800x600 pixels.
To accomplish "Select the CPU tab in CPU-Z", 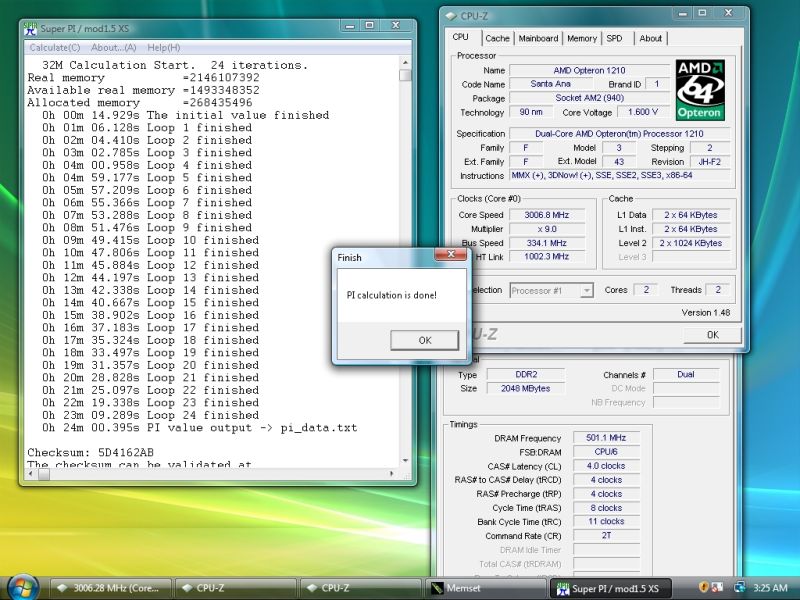I will tap(460, 37).
